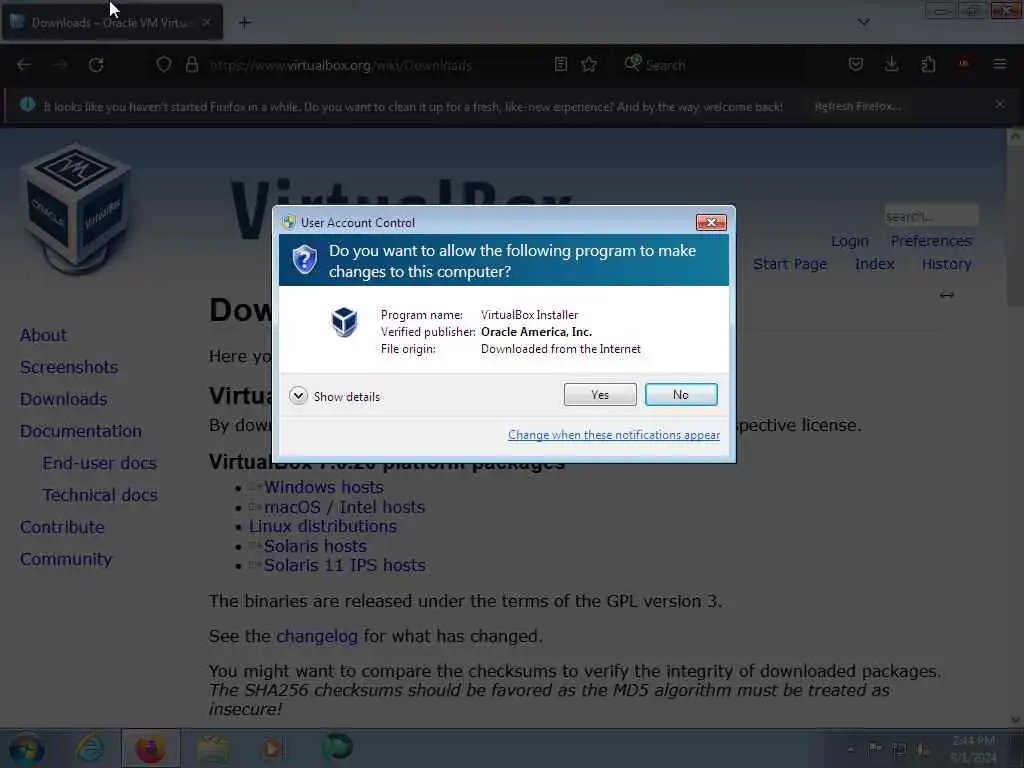This screenshot has height=768, width=1024.
Task: Select the Downloads – Oracle VM VirtualBox tab
Action: point(111,23)
